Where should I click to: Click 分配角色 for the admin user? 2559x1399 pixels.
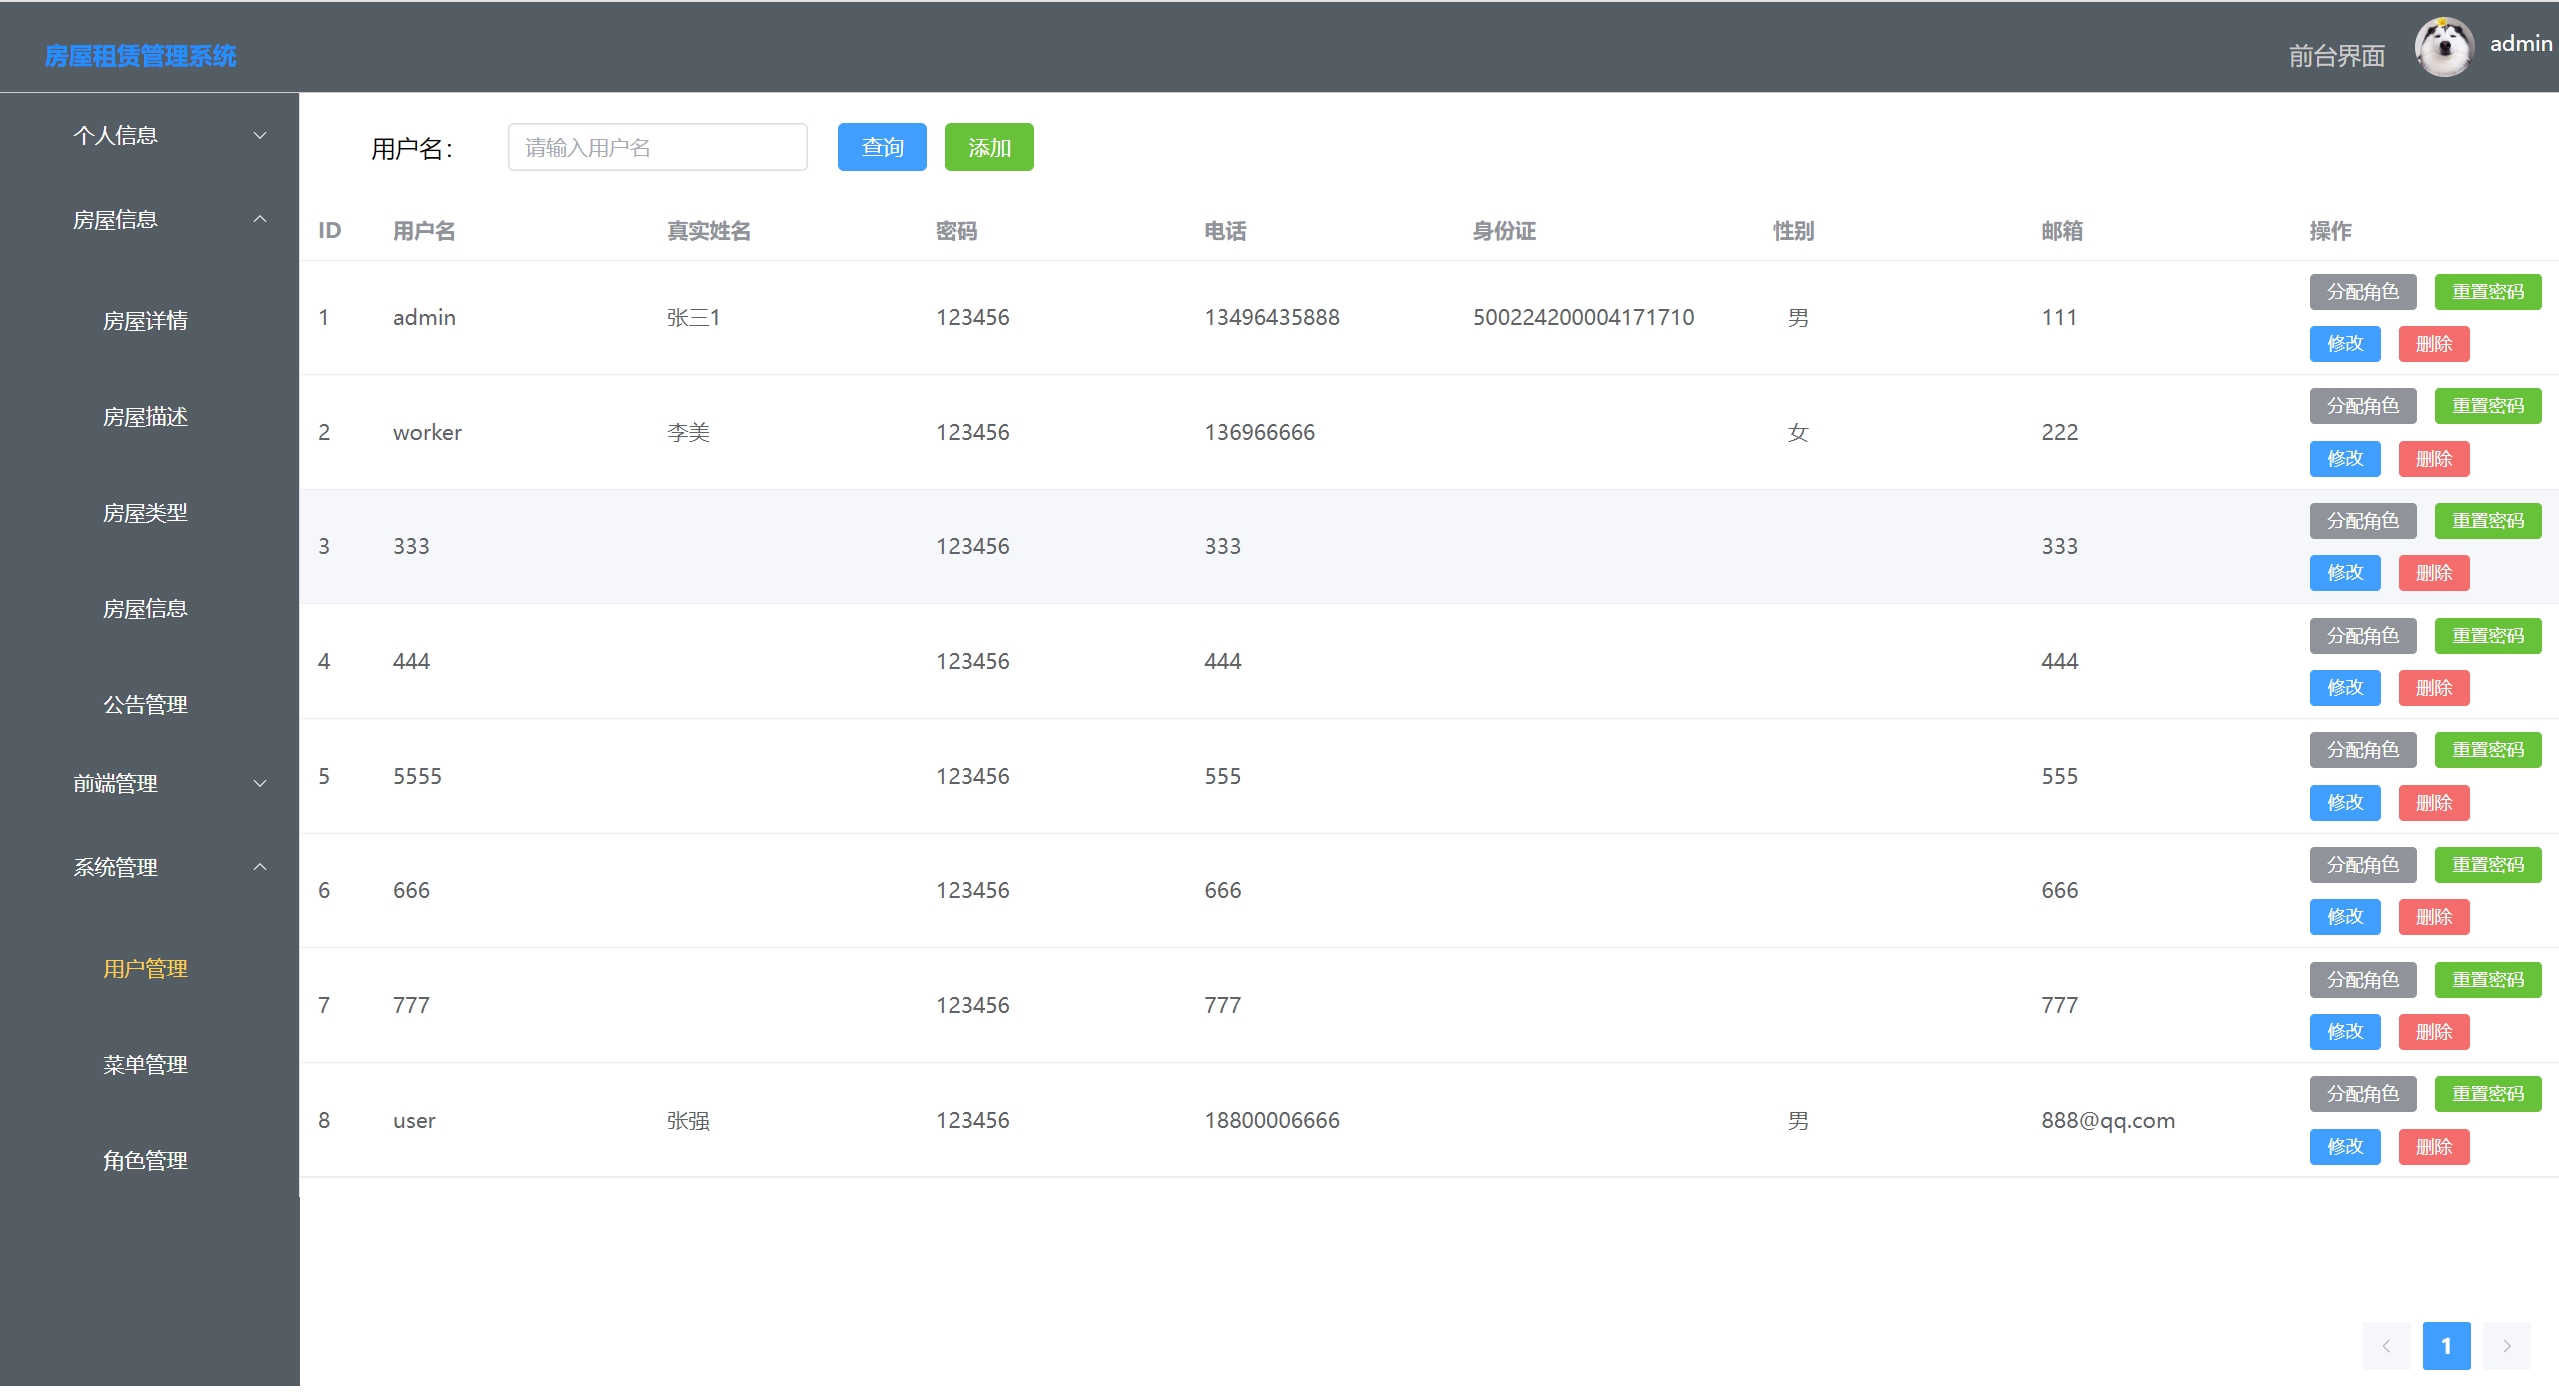tap(2362, 291)
